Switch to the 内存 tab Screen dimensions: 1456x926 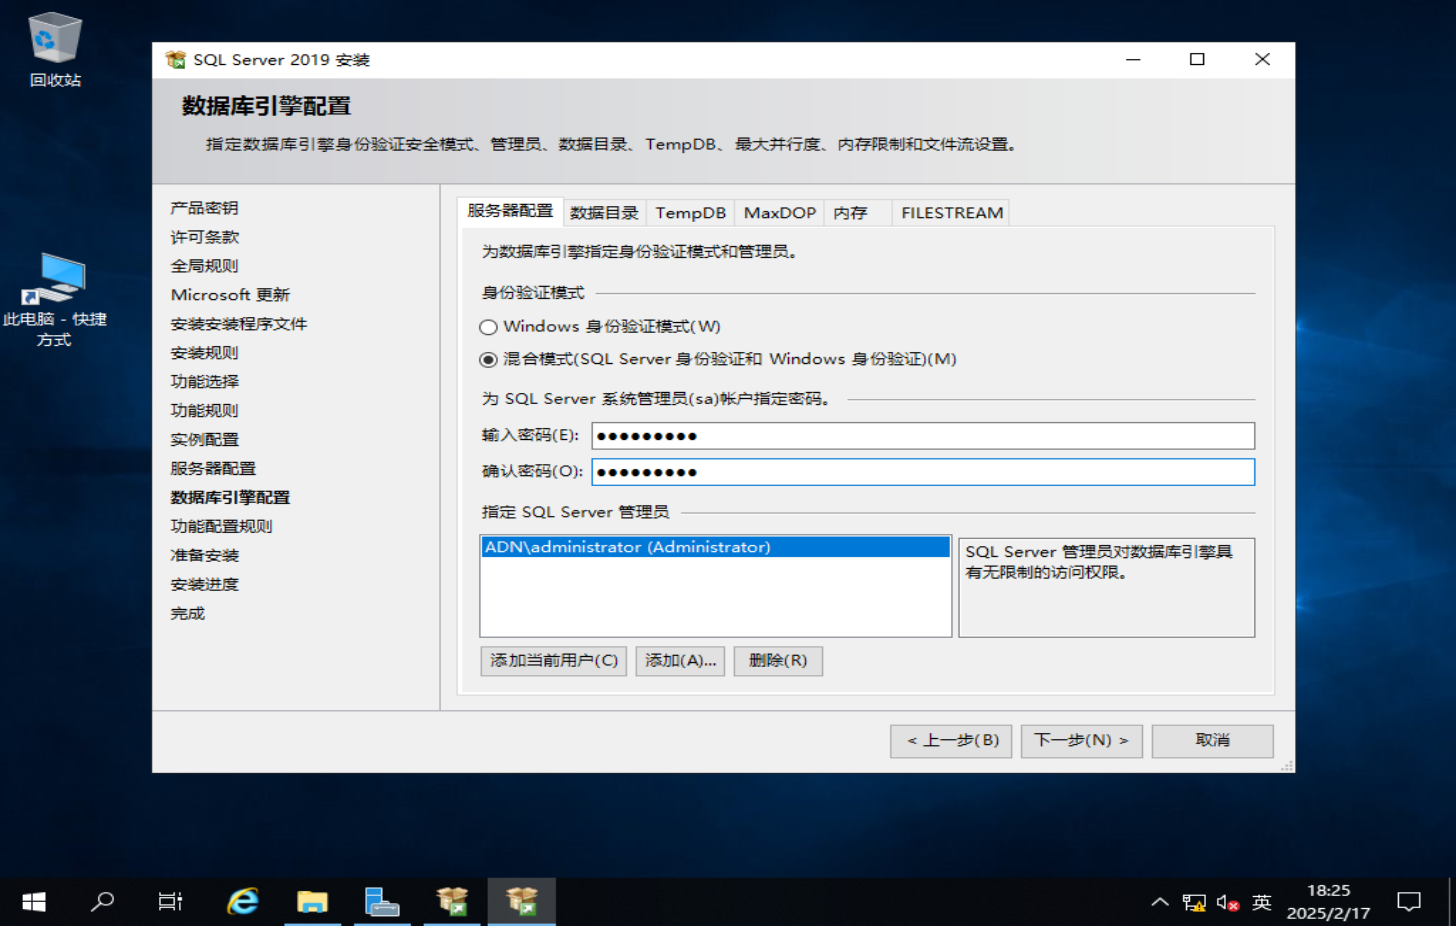coord(857,213)
